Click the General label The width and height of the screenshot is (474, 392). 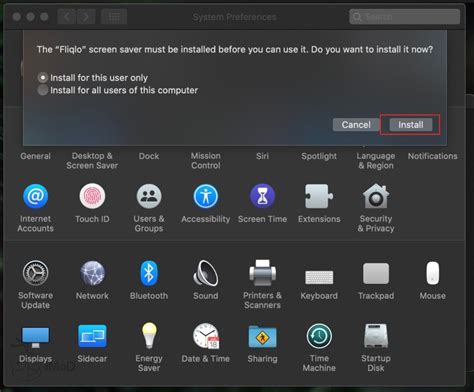(x=35, y=156)
